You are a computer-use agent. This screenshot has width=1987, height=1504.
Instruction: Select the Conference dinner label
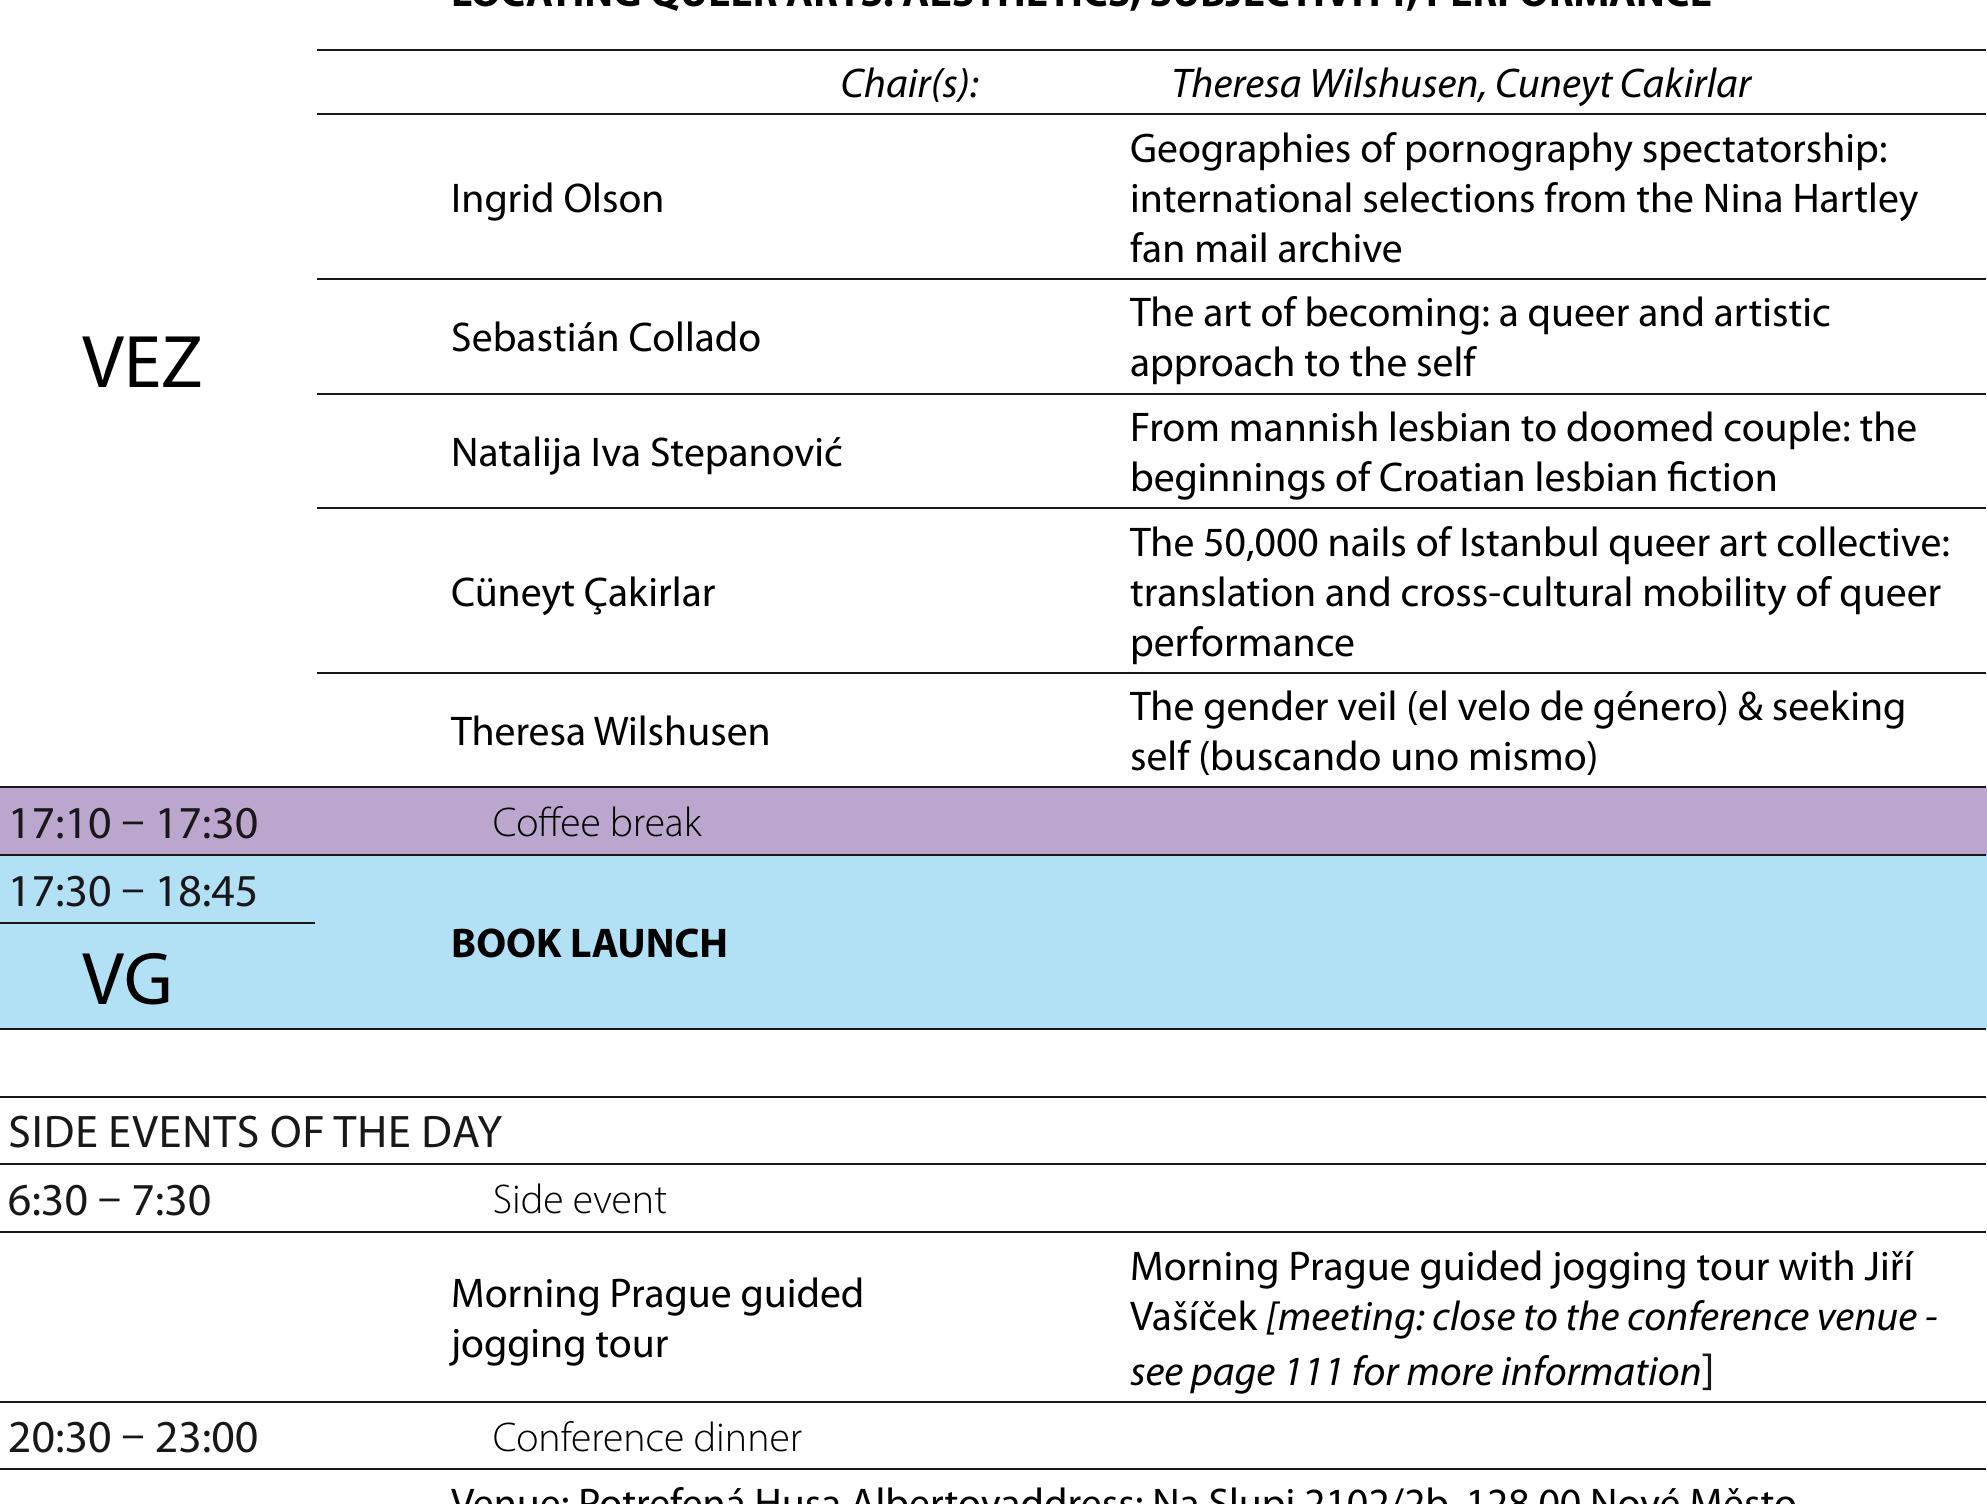646,1438
